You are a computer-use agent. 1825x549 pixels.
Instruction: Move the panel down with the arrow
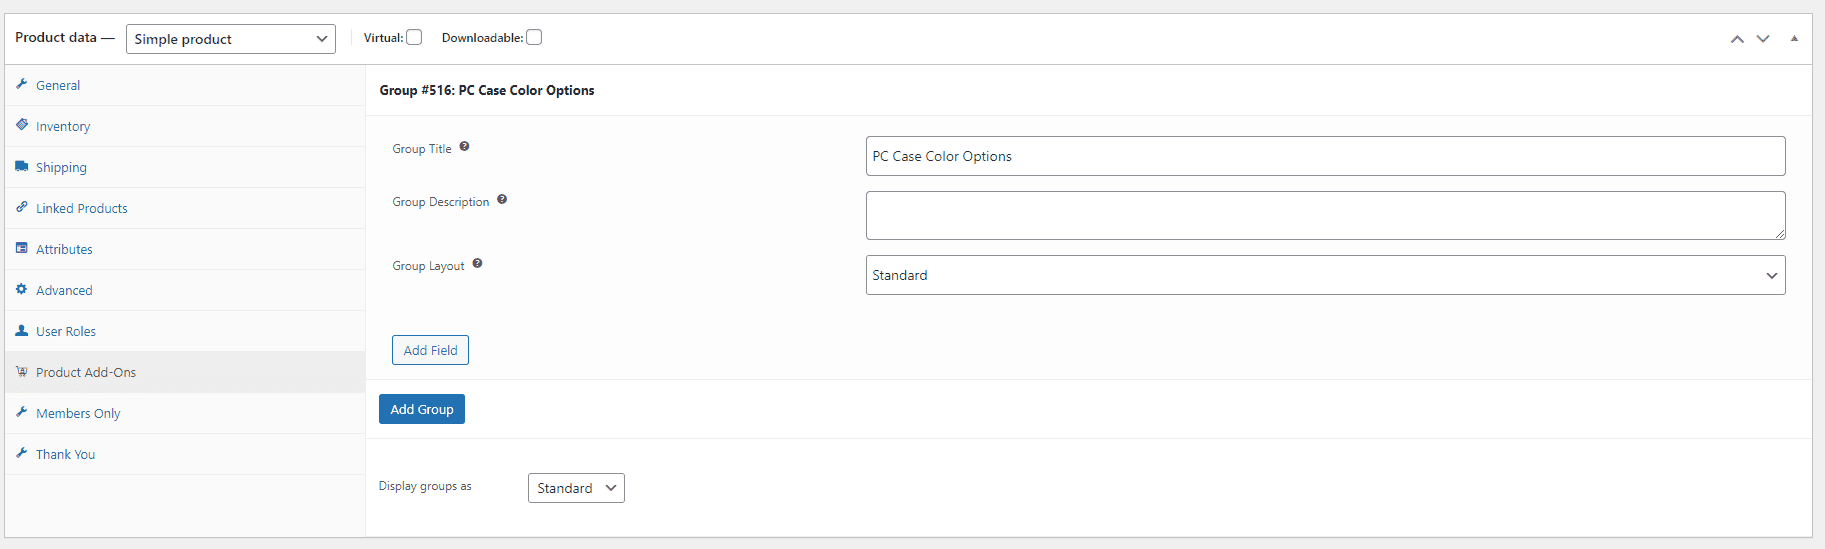1763,39
